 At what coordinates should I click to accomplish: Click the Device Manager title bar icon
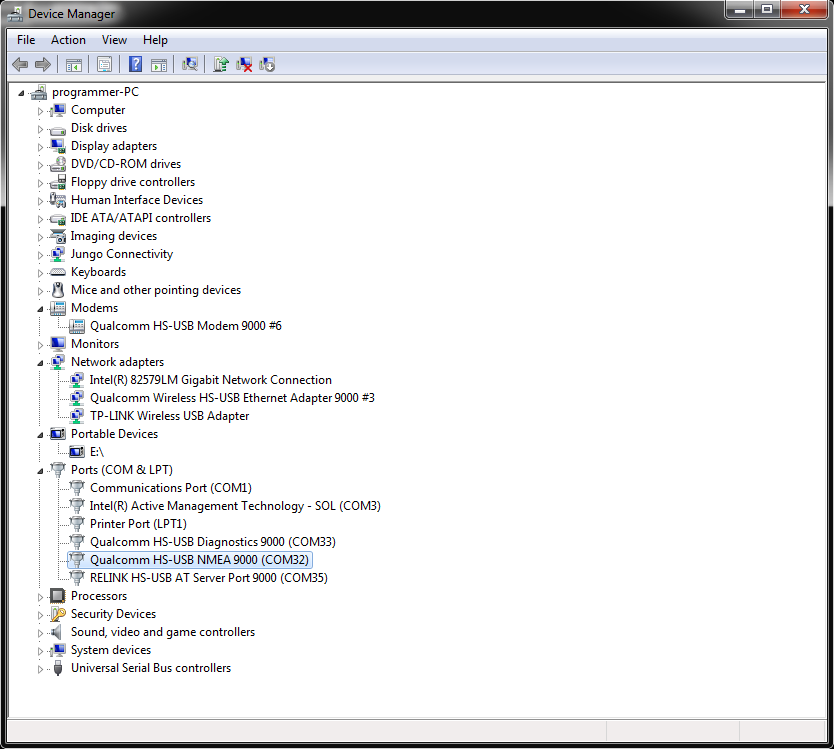15,14
